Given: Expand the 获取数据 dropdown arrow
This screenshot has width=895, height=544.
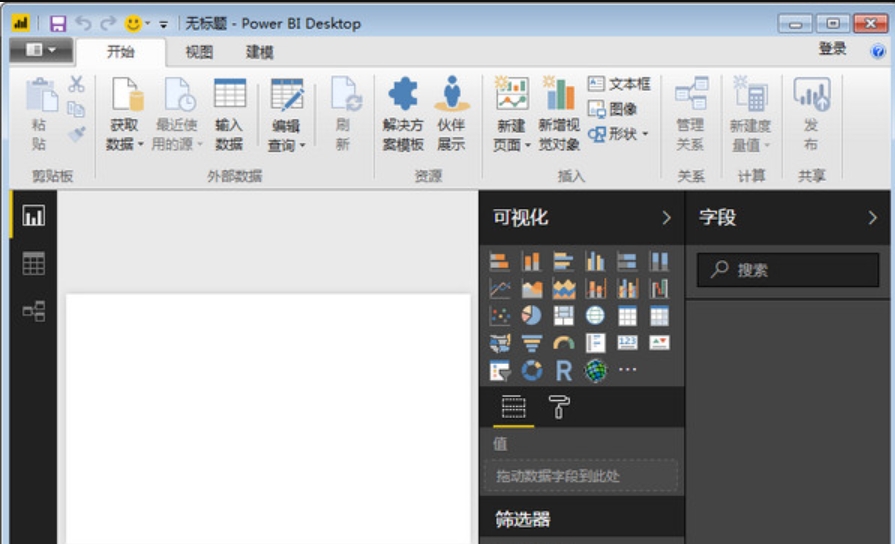Looking at the screenshot, I should (x=140, y=144).
